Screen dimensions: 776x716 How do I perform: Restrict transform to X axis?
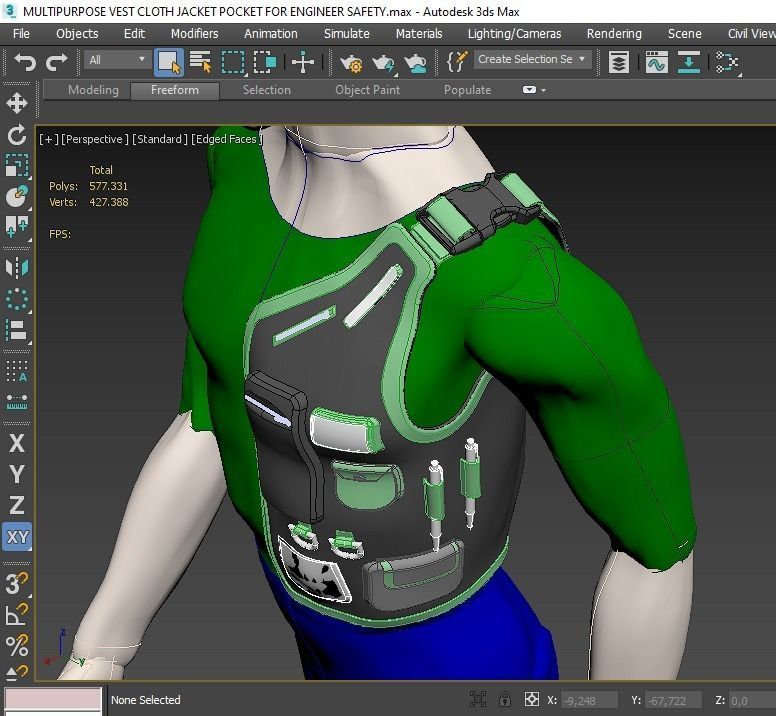(17, 443)
